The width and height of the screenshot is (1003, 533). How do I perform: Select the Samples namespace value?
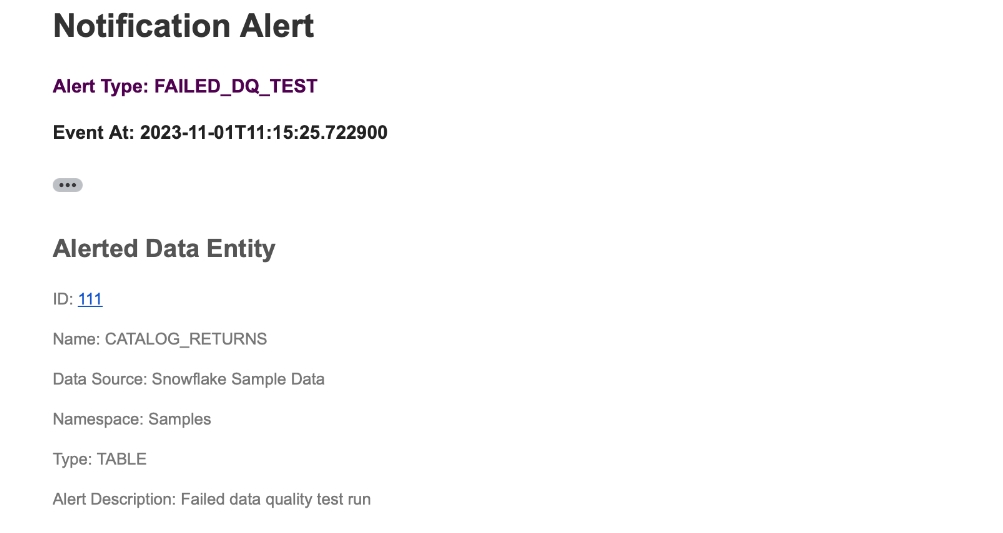180,419
